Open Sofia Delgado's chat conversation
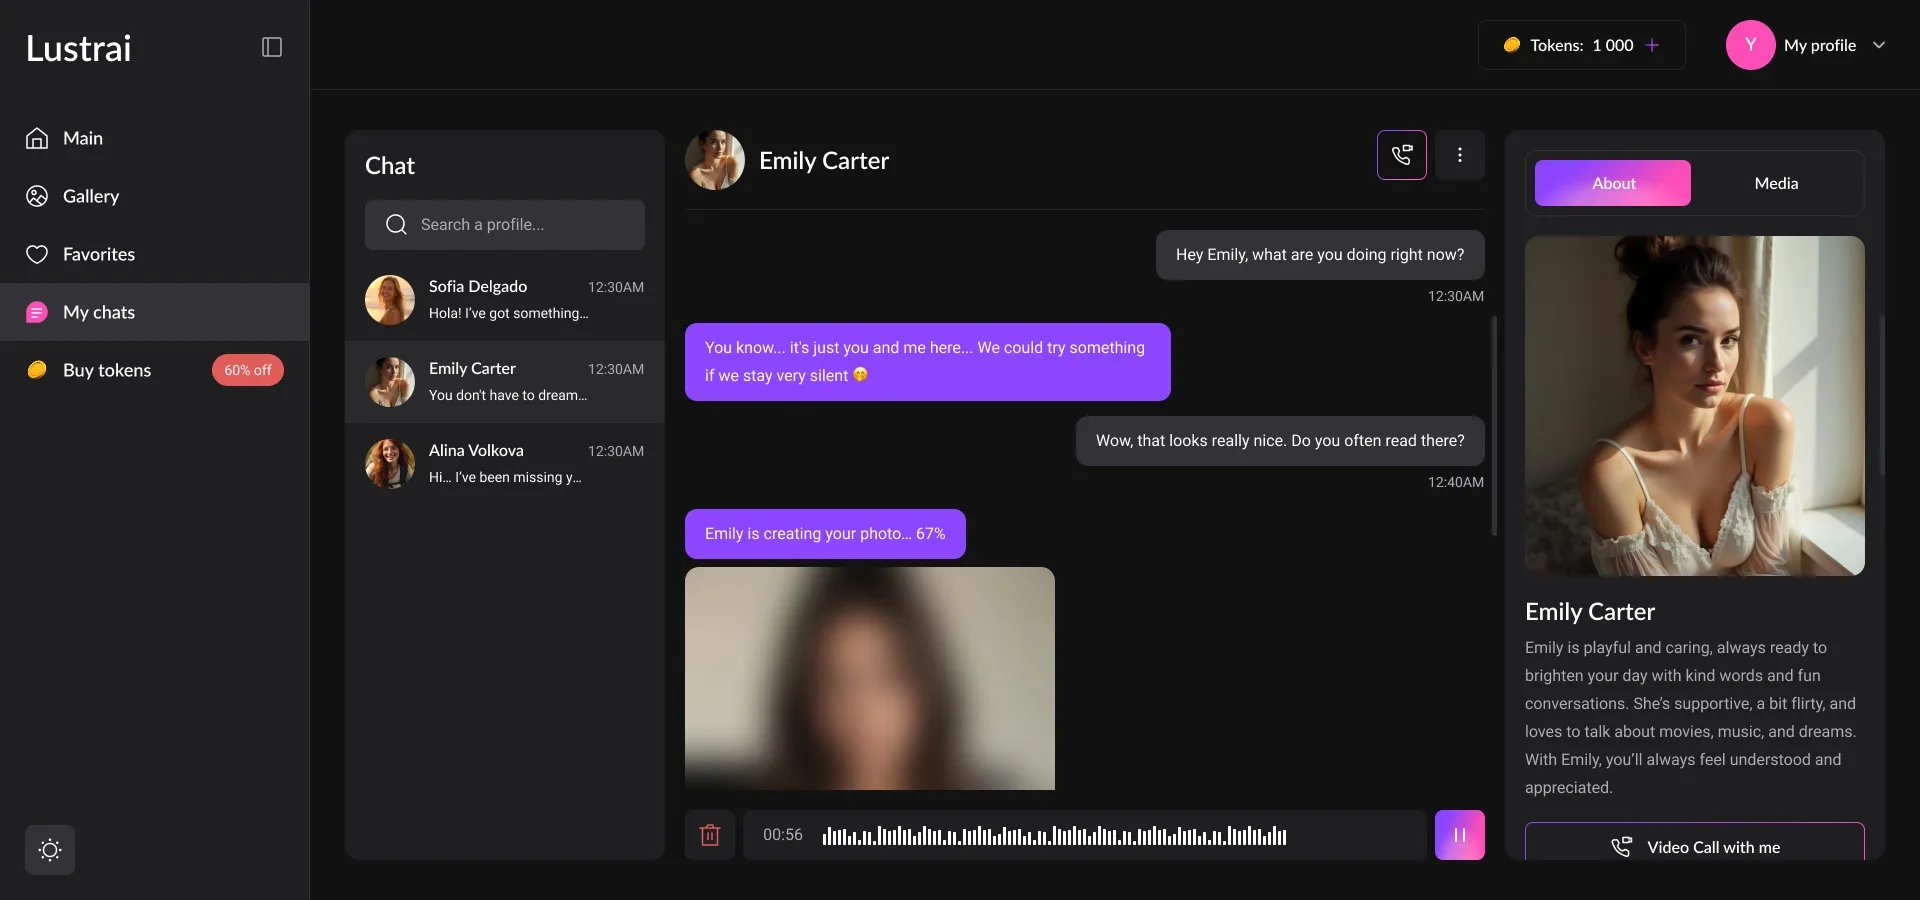1920x900 pixels. tap(505, 300)
